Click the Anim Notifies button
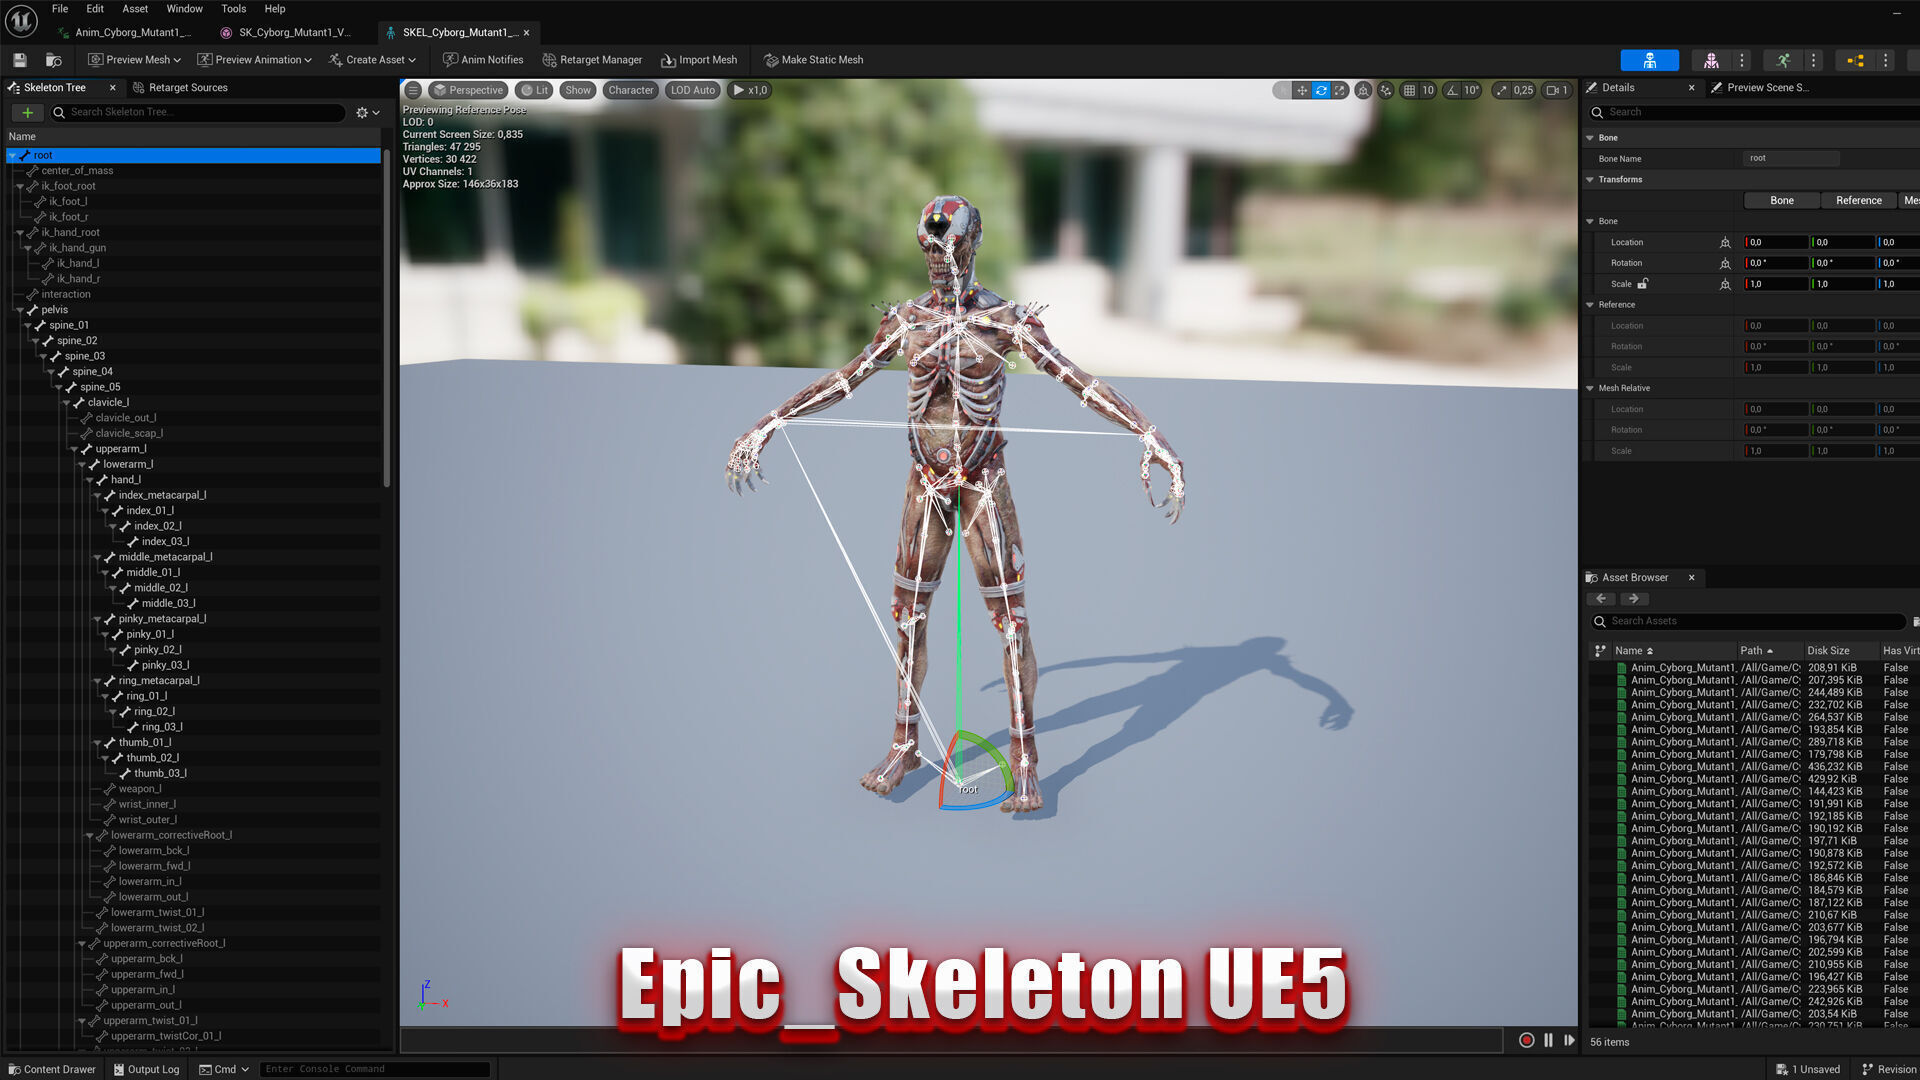This screenshot has height=1080, width=1920. coord(483,60)
